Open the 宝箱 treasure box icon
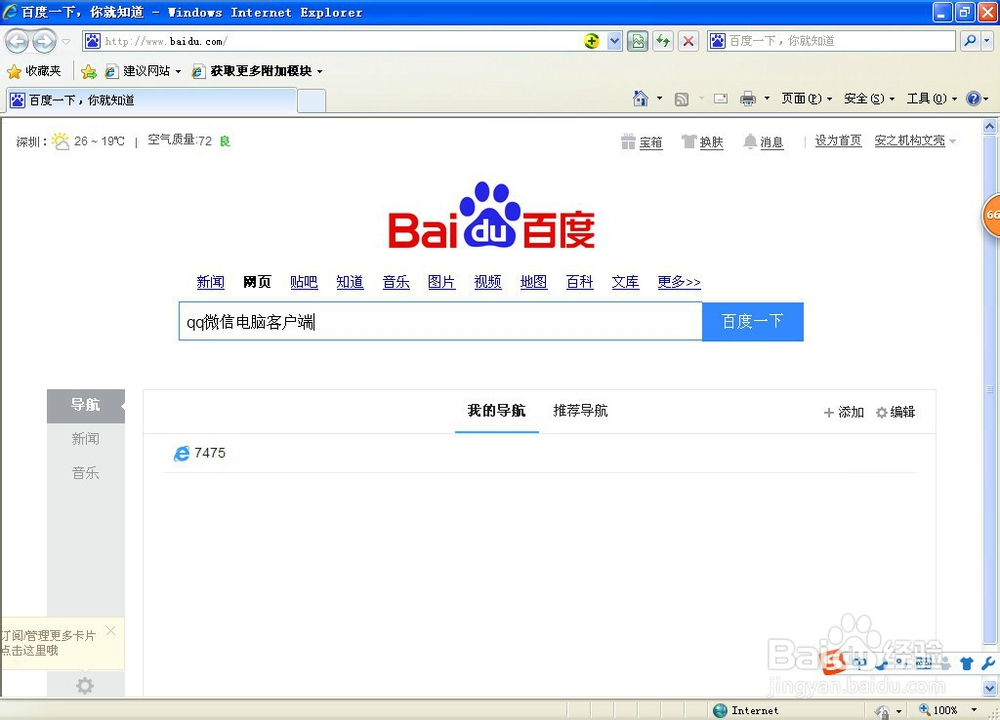 (x=640, y=142)
